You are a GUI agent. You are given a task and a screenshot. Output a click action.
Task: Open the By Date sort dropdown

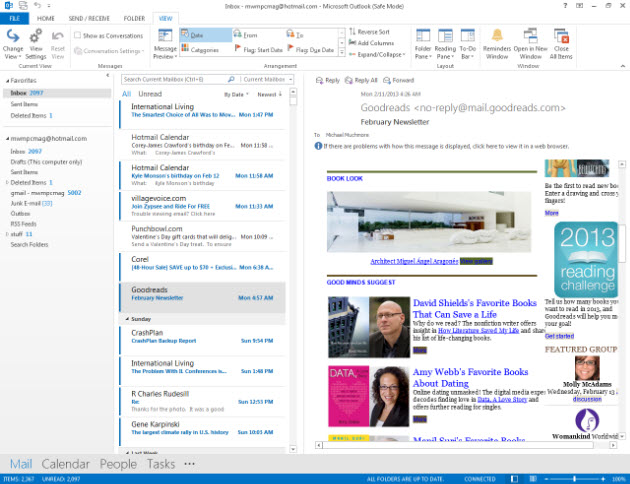coord(236,94)
